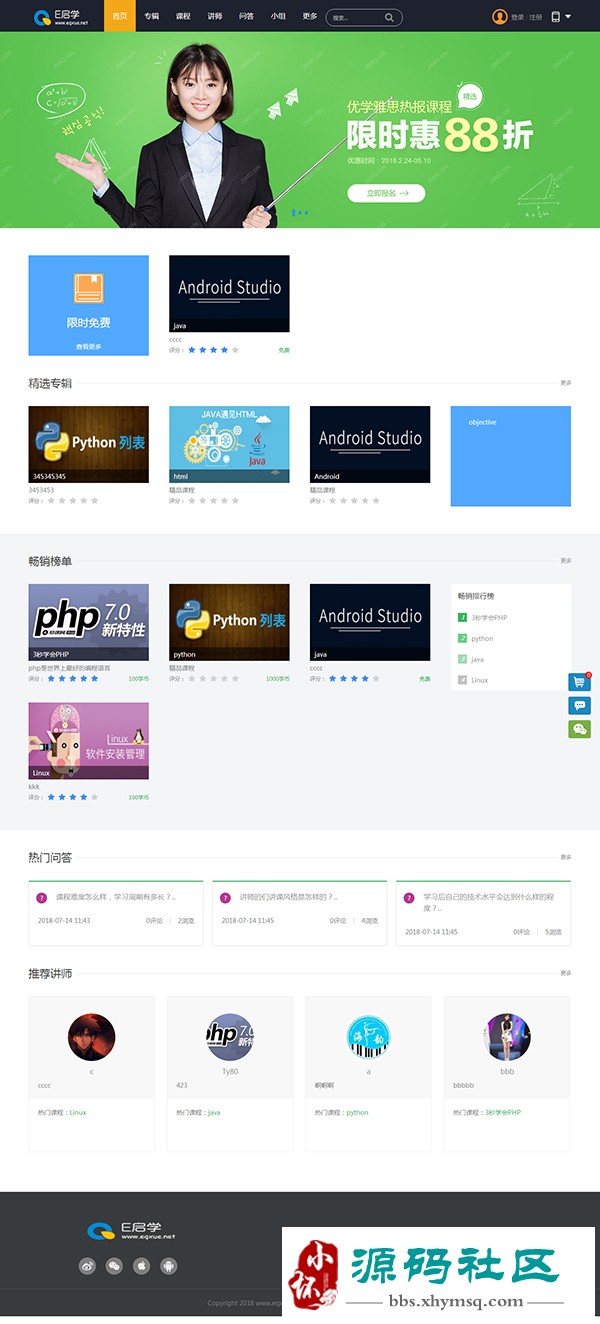Click 3秒学会PHP text in 畅销排行榜

tap(489, 618)
